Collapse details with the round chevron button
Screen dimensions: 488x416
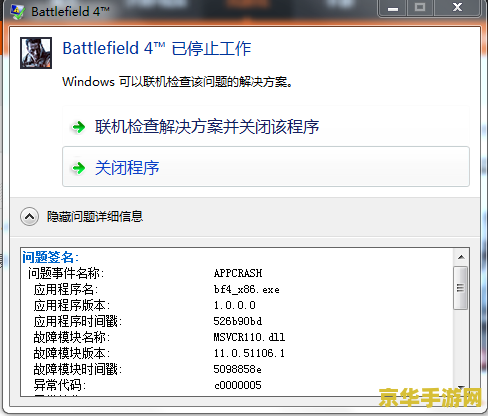(29, 217)
